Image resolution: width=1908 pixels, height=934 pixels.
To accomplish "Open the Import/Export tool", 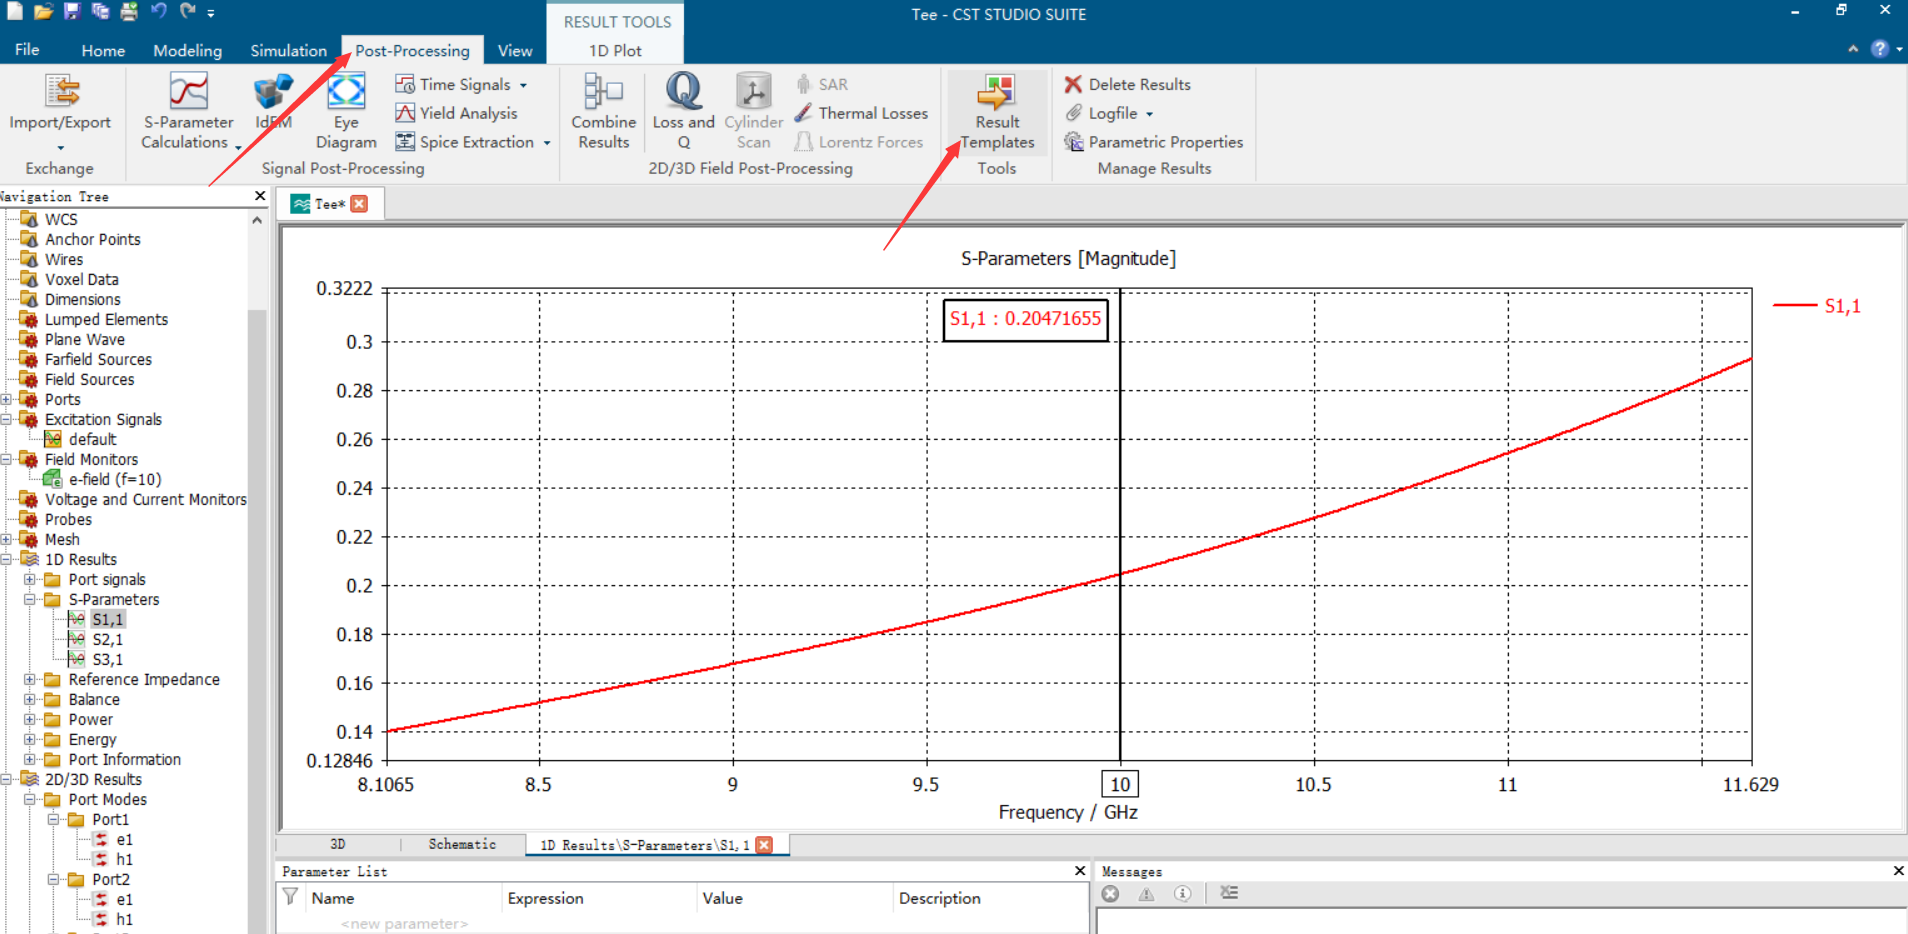I will click(60, 110).
